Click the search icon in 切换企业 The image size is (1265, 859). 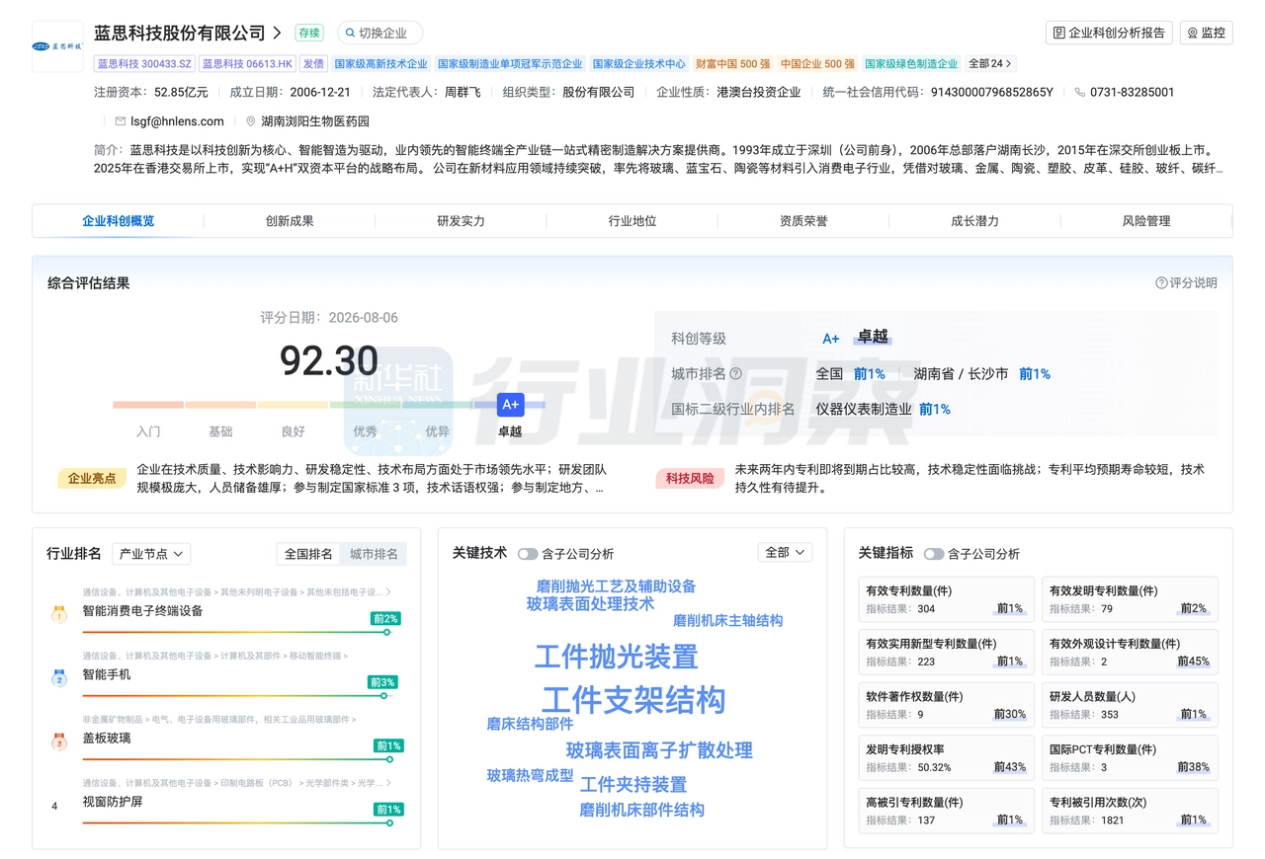pyautogui.click(x=350, y=33)
